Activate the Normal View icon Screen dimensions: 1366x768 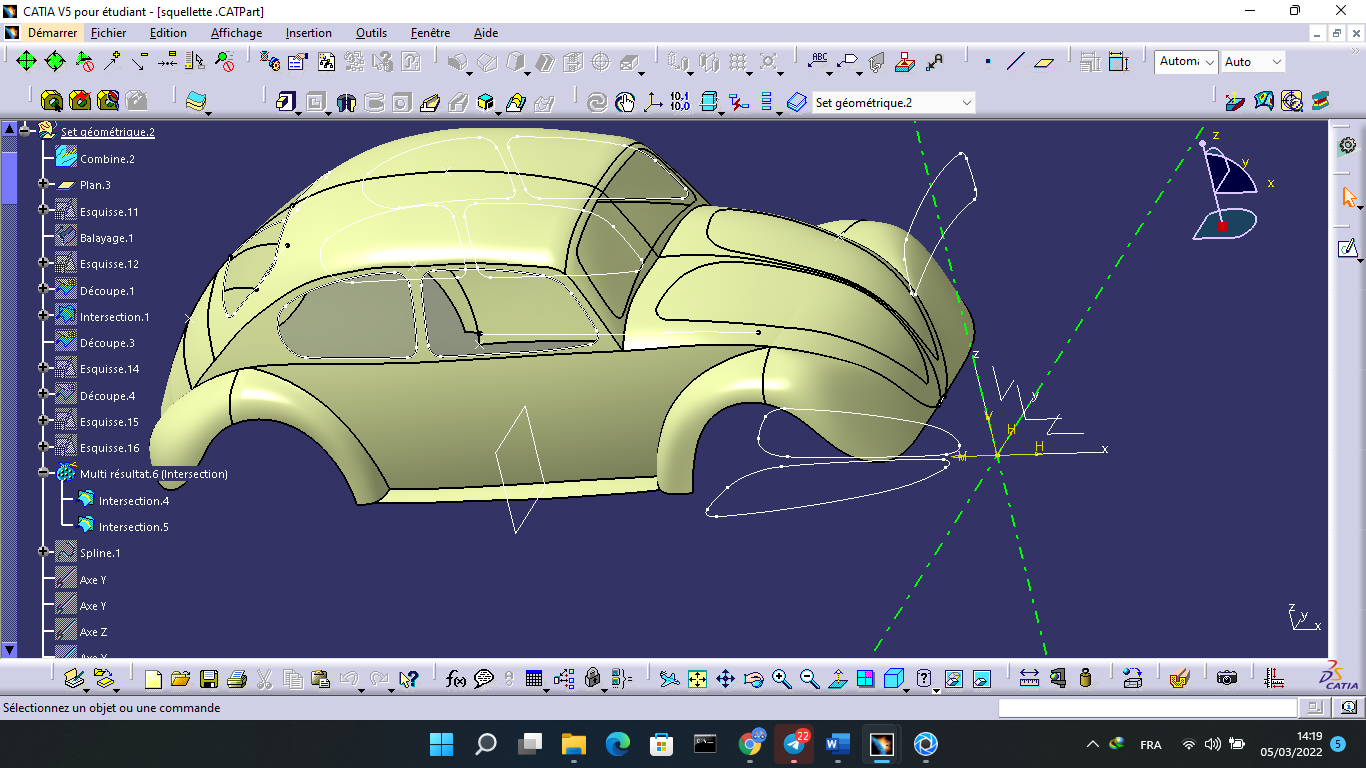coord(838,678)
